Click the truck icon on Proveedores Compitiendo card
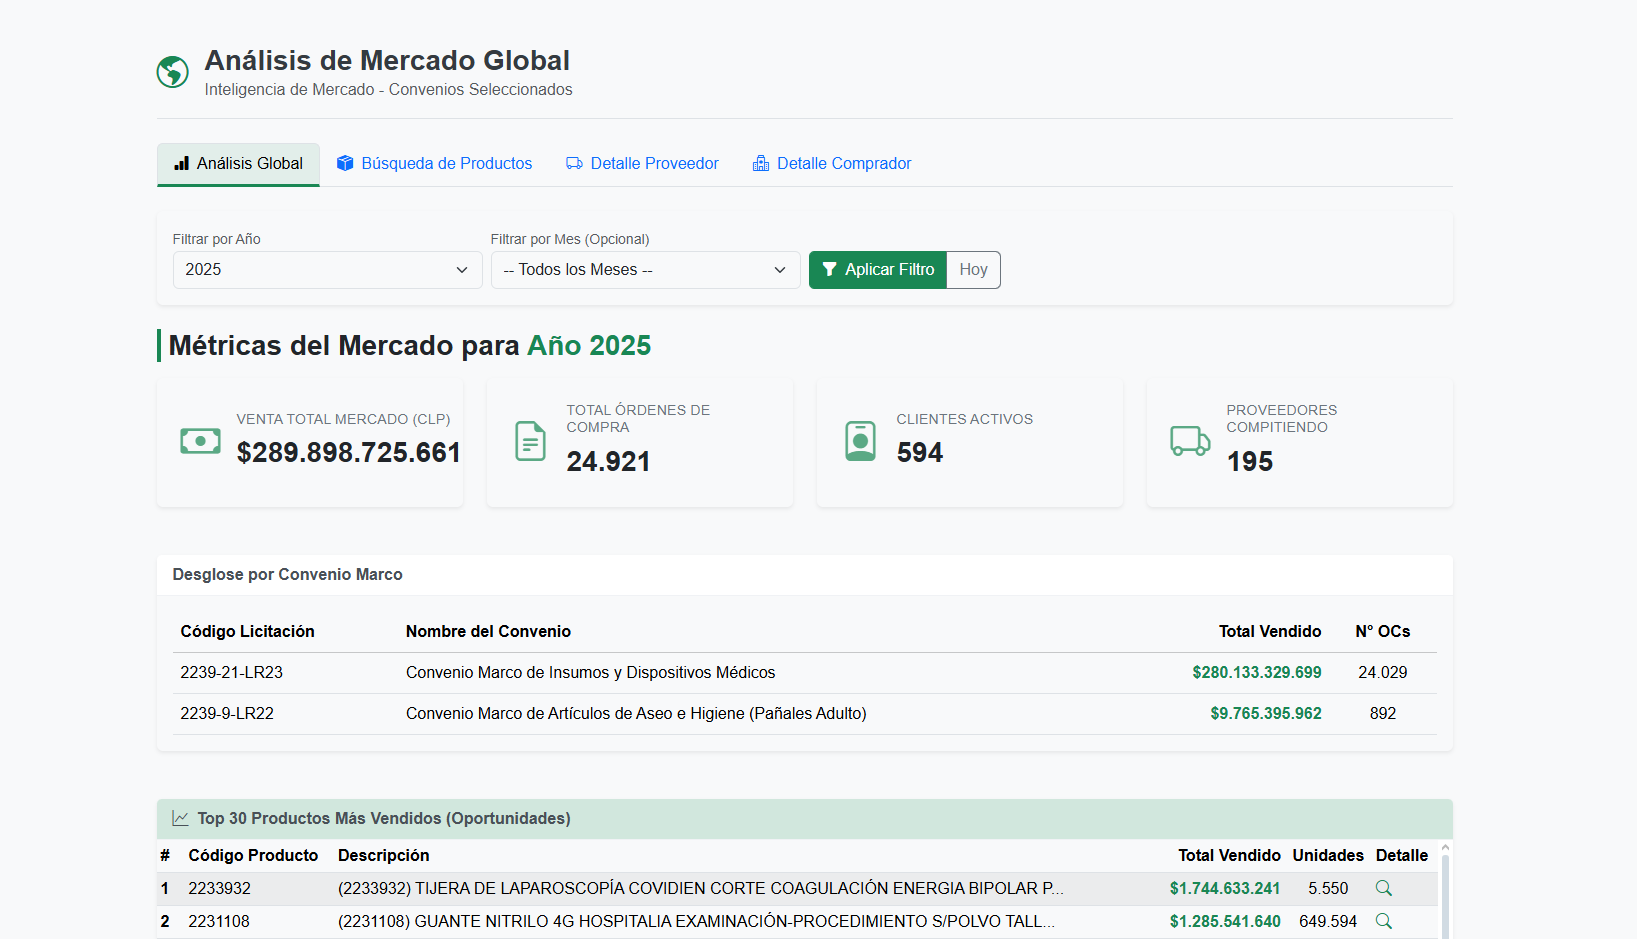This screenshot has height=939, width=1637. pyautogui.click(x=1189, y=440)
